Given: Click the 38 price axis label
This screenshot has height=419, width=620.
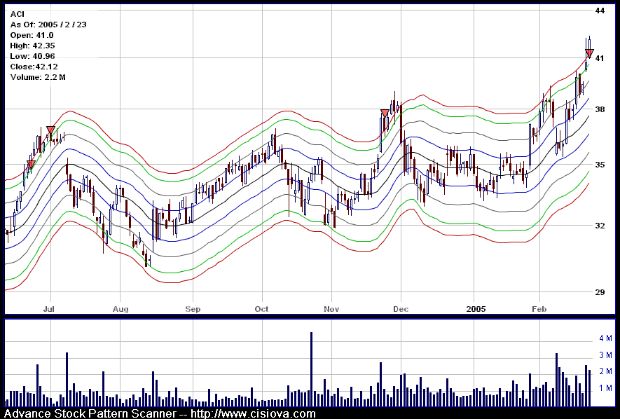Looking at the screenshot, I should click(600, 109).
